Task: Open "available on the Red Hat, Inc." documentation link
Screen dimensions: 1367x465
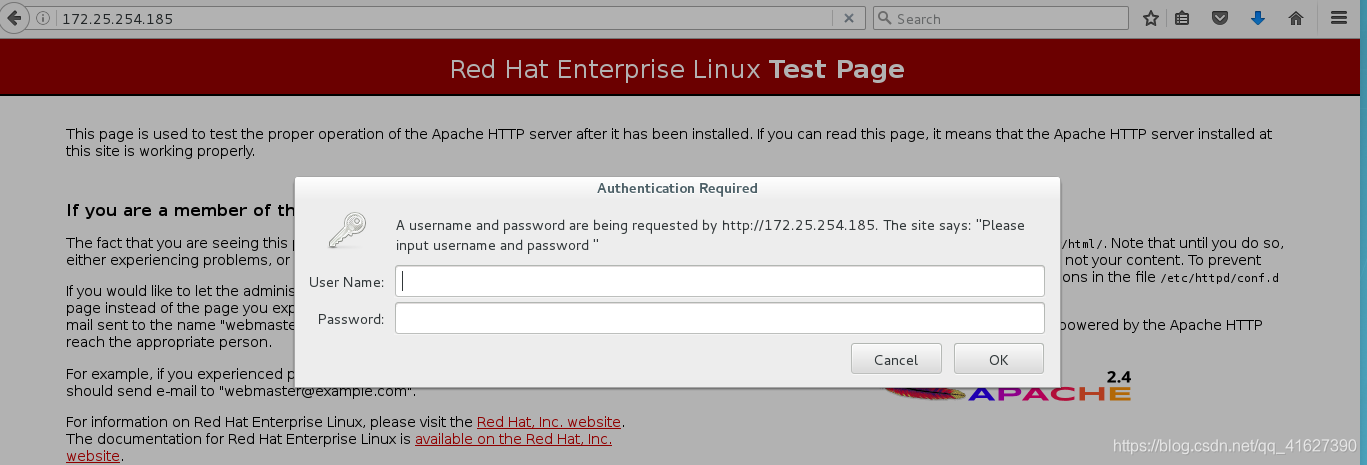Action: pyautogui.click(x=513, y=439)
